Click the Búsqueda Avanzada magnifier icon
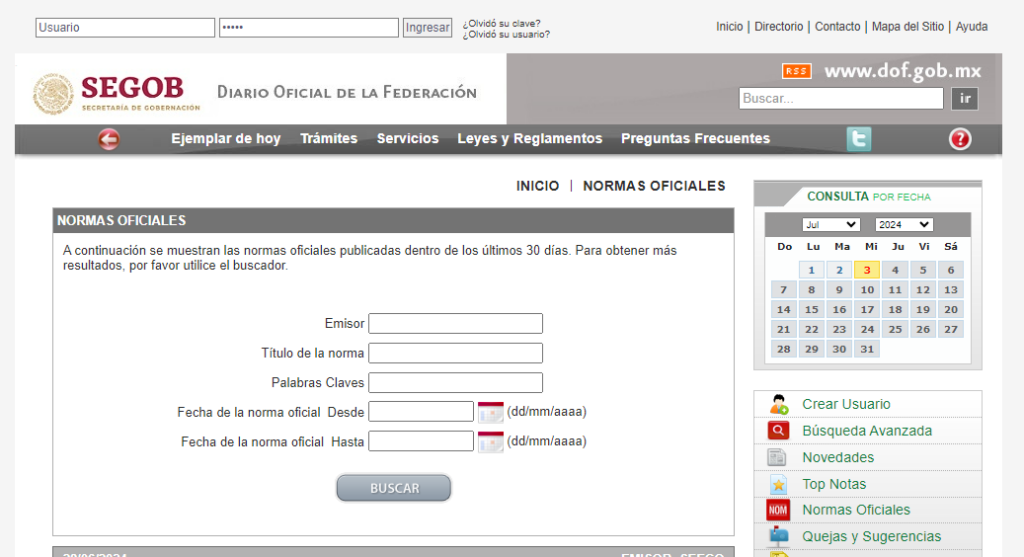 (778, 430)
